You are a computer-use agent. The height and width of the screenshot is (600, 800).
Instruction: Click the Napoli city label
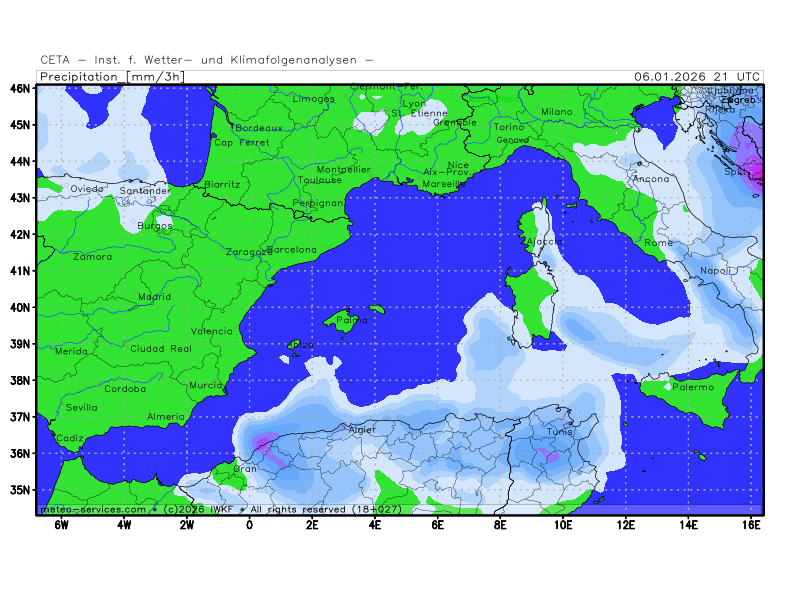(x=714, y=271)
